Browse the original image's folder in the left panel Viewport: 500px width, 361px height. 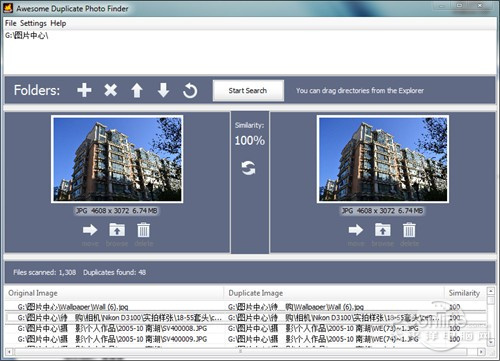pos(117,230)
